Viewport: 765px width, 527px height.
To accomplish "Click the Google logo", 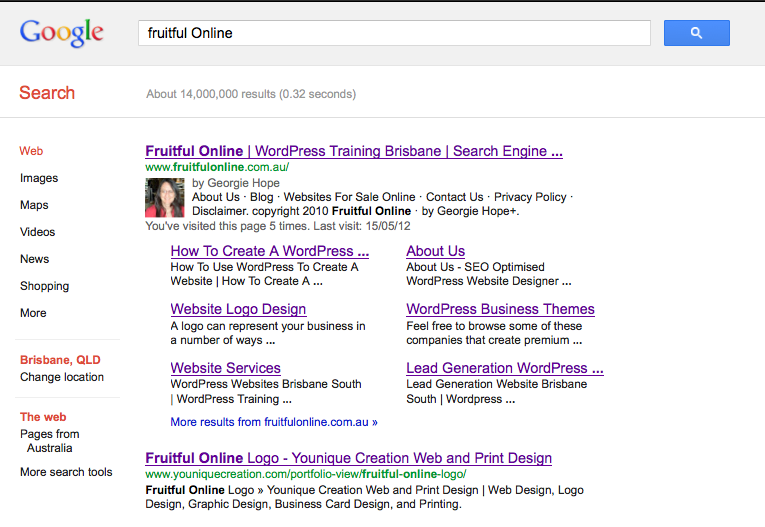I will point(61,33).
